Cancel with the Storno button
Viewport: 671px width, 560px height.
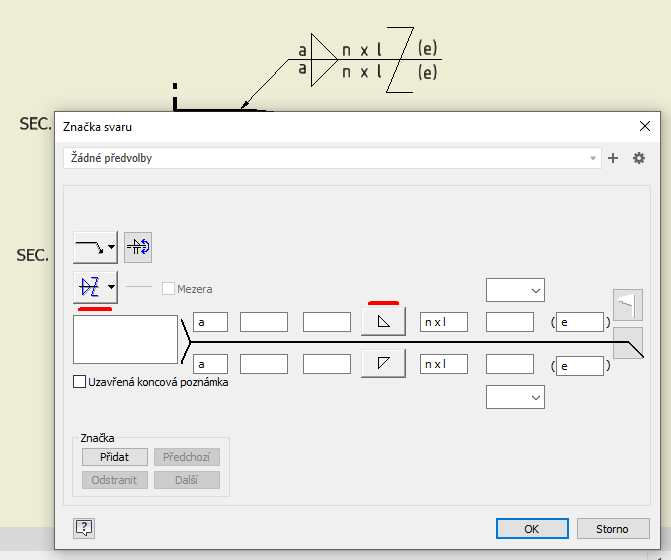click(613, 529)
